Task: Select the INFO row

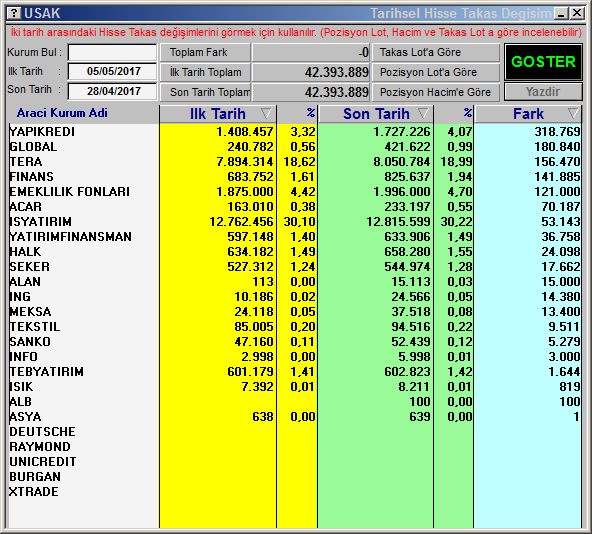Action: pos(294,357)
